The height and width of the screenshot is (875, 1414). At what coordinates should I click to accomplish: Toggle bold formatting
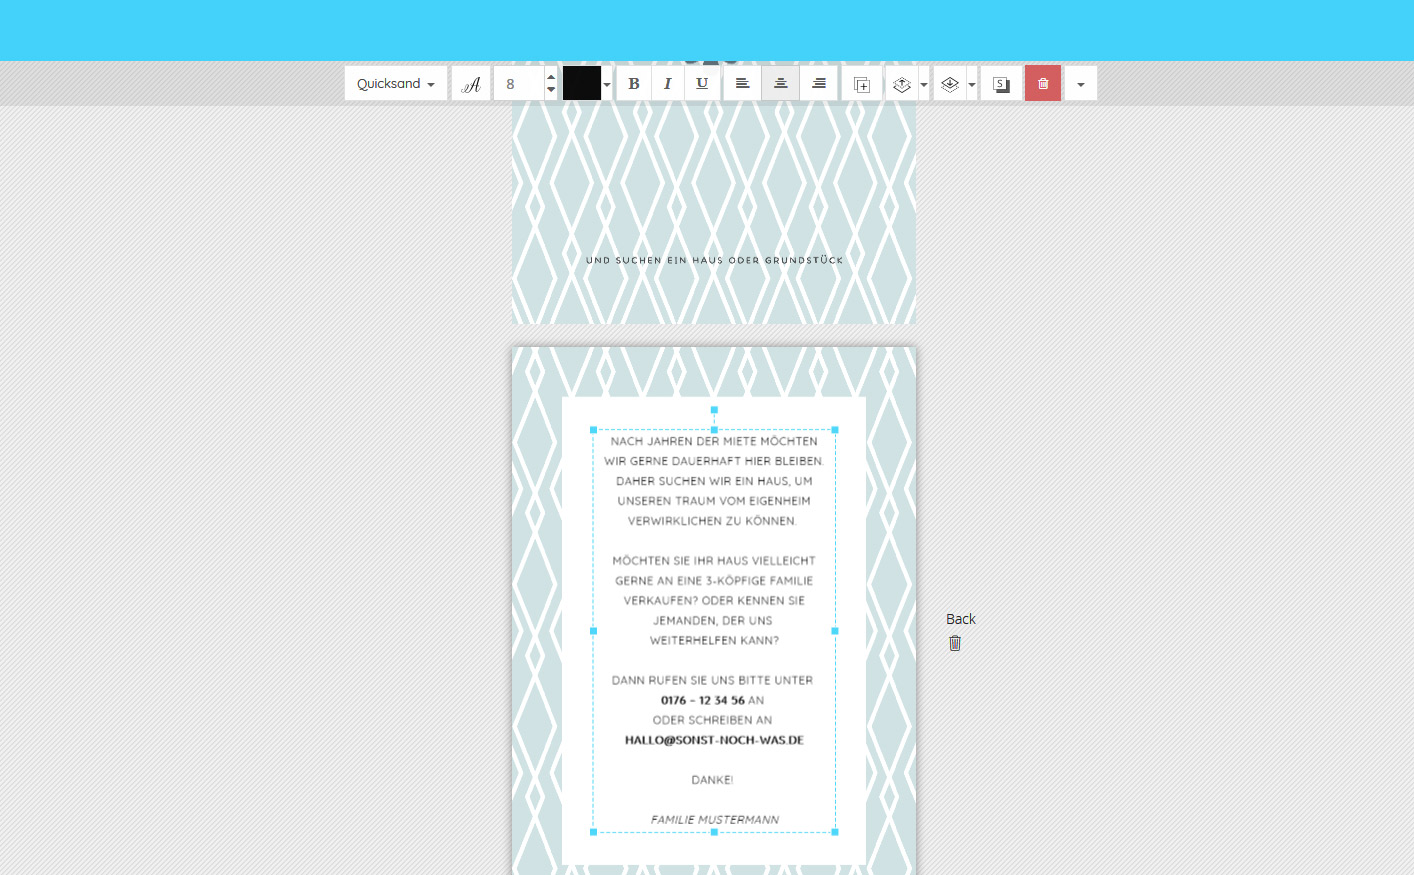(x=634, y=84)
